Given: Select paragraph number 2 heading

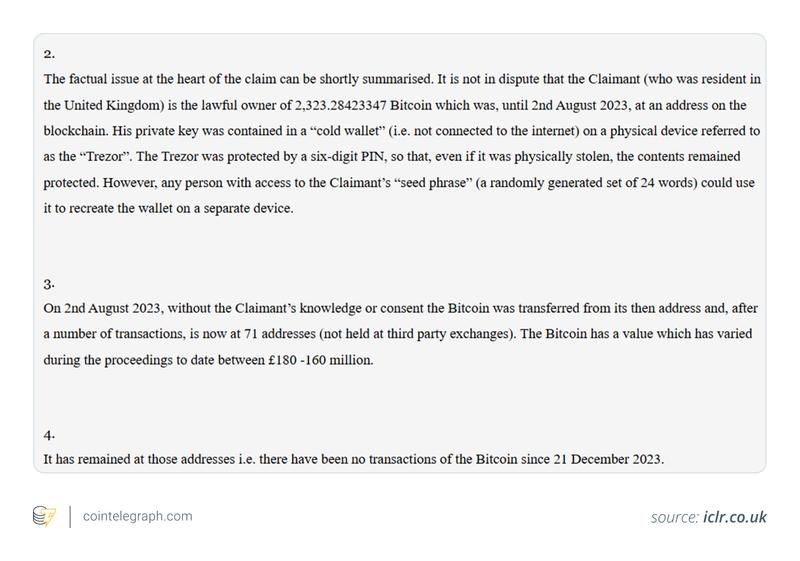Looking at the screenshot, I should (x=49, y=53).
